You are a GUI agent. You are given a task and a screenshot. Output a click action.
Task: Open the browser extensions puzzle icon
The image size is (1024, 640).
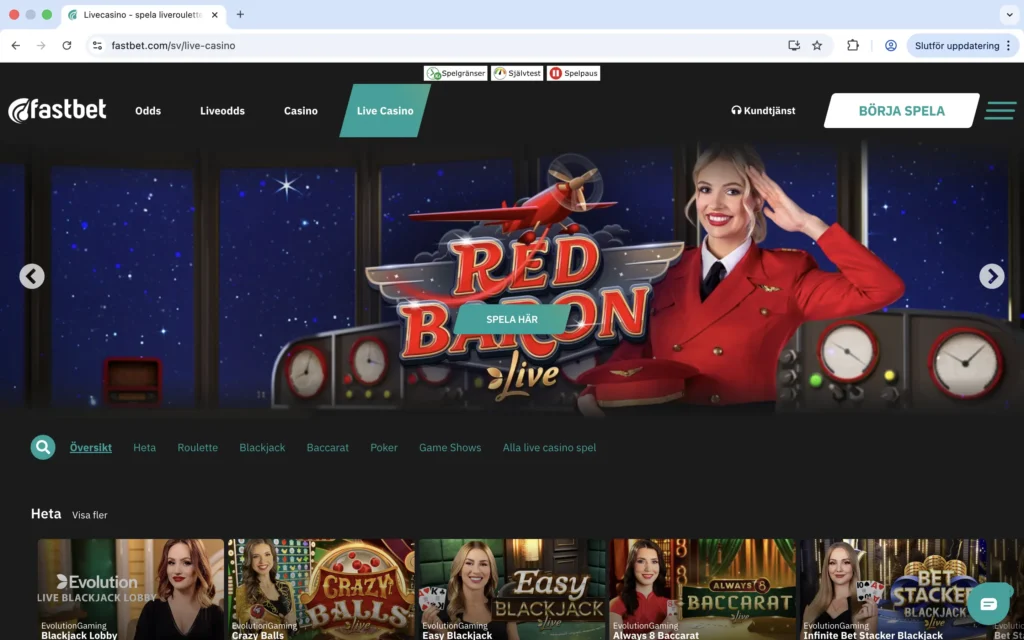(851, 46)
